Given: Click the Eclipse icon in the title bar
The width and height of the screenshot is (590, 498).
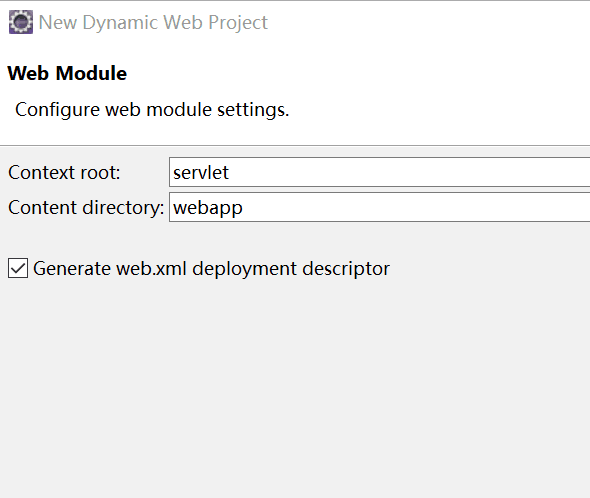Looking at the screenshot, I should (21, 22).
